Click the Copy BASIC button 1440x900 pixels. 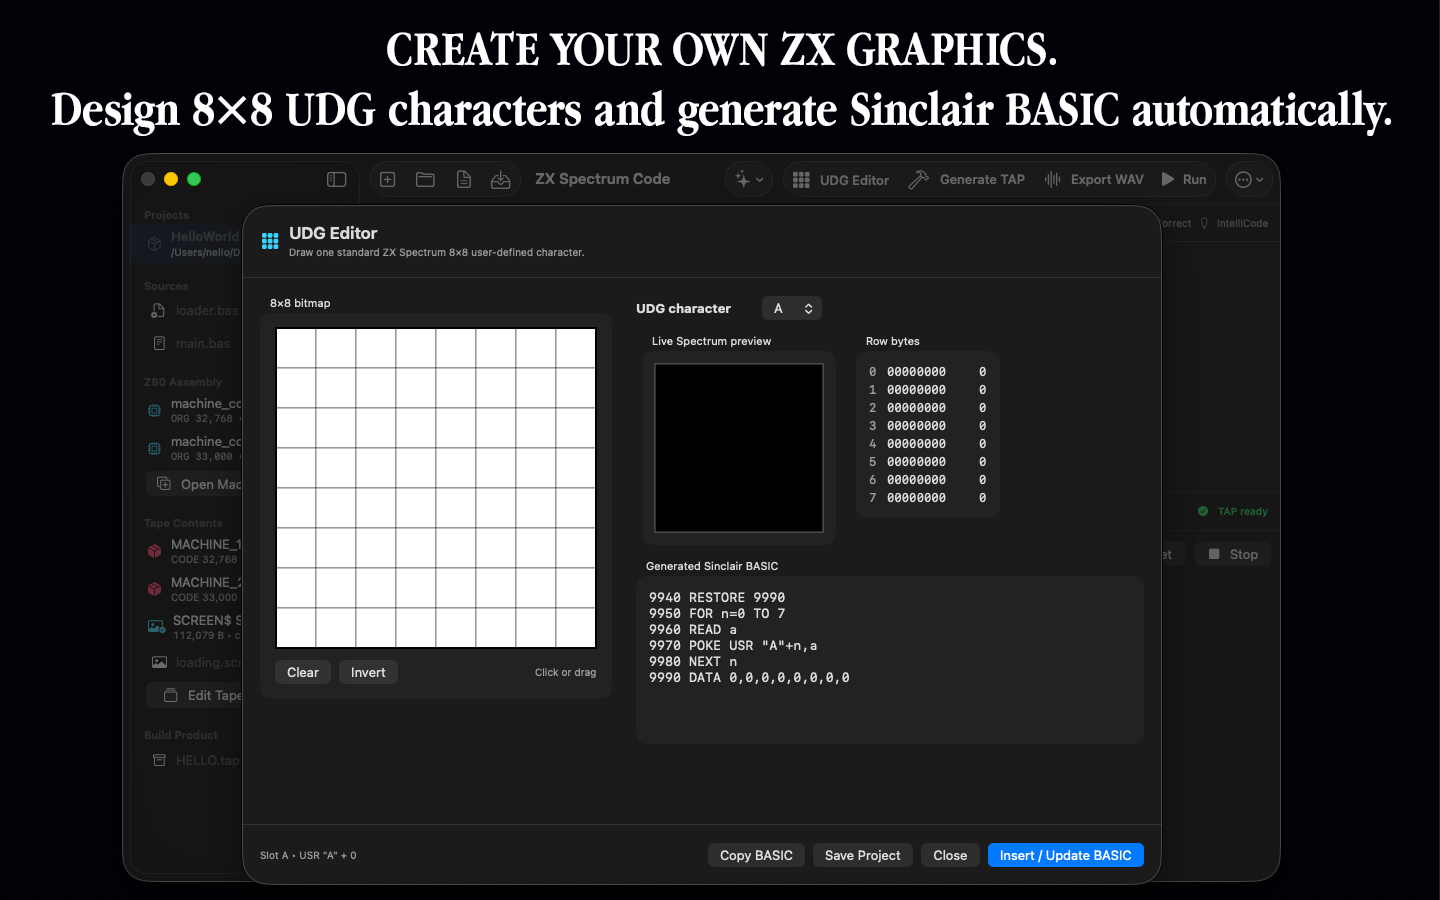pyautogui.click(x=756, y=855)
